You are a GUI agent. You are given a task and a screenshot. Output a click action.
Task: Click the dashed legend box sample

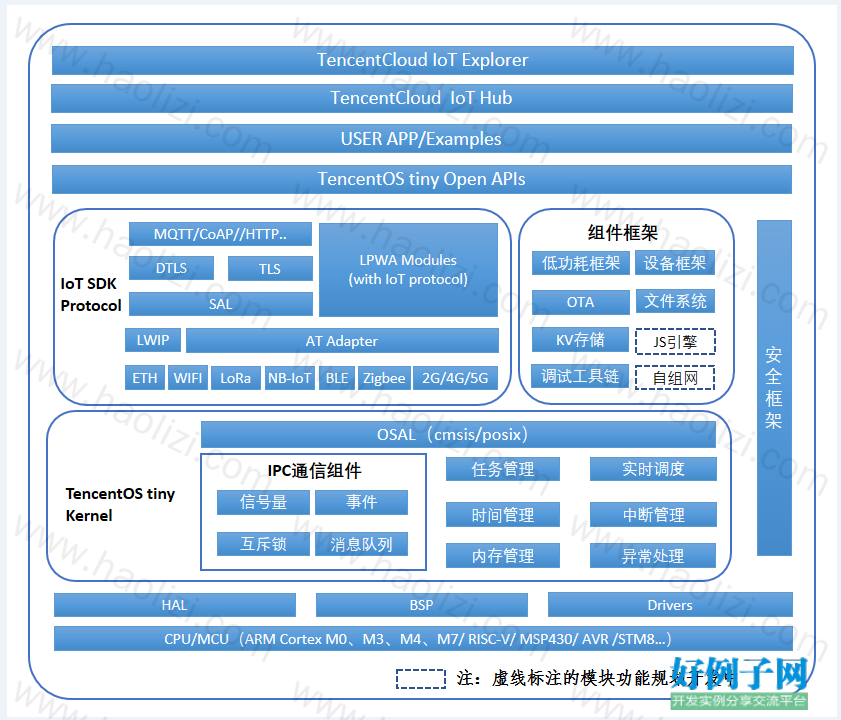click(421, 679)
